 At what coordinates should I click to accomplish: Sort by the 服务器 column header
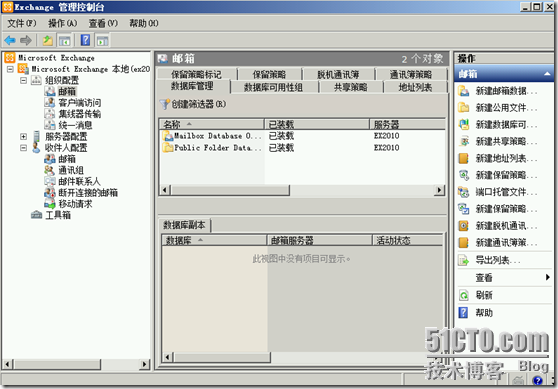(407, 124)
